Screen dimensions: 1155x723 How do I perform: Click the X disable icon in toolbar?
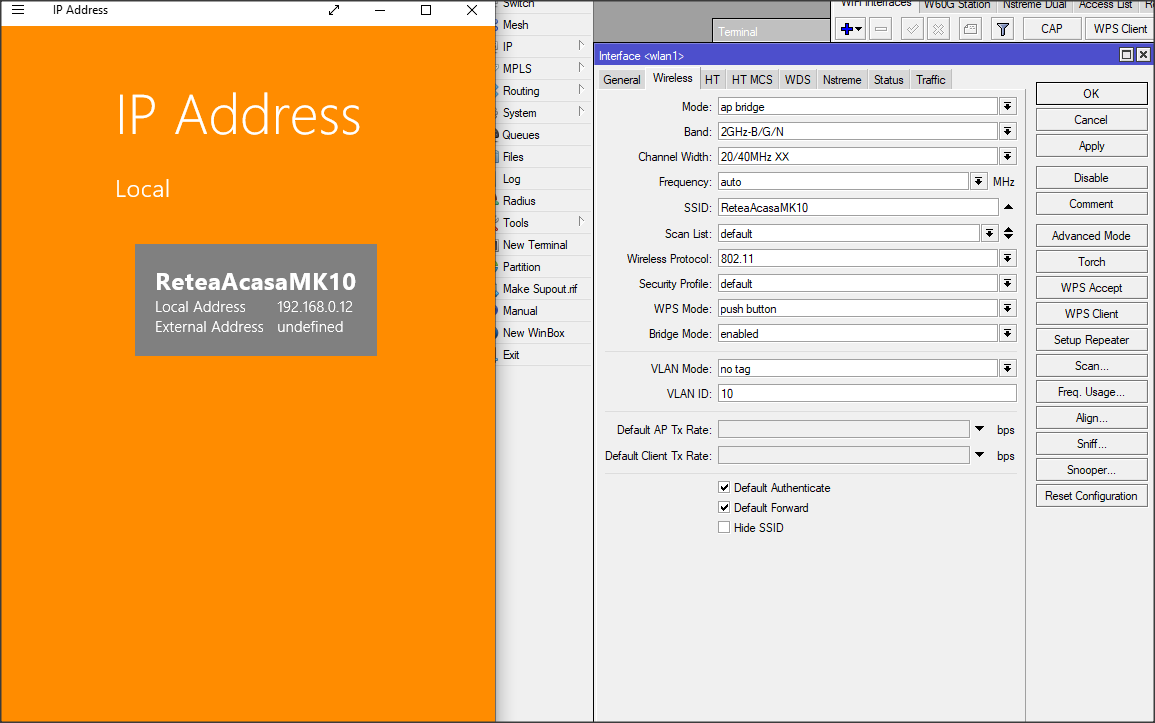[x=938, y=29]
